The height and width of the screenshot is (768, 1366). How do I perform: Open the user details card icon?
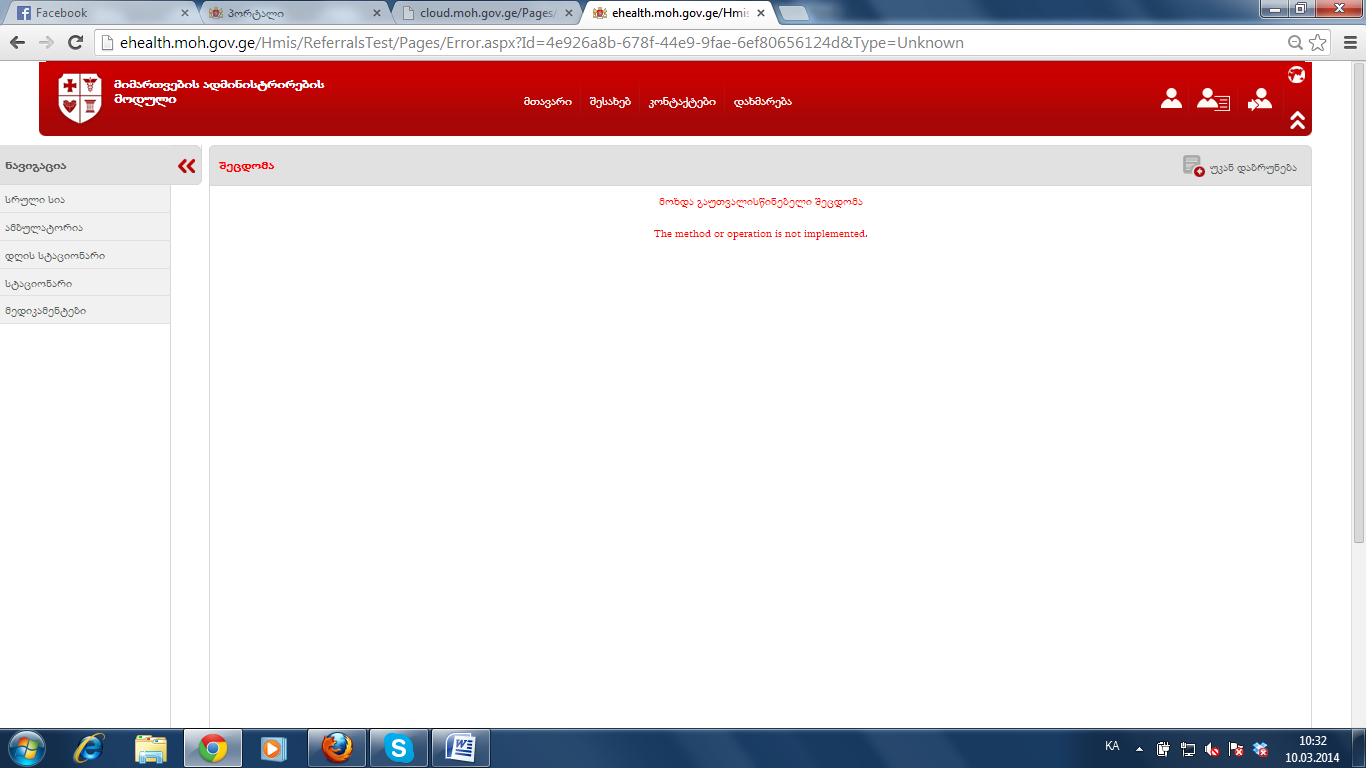[x=1213, y=99]
